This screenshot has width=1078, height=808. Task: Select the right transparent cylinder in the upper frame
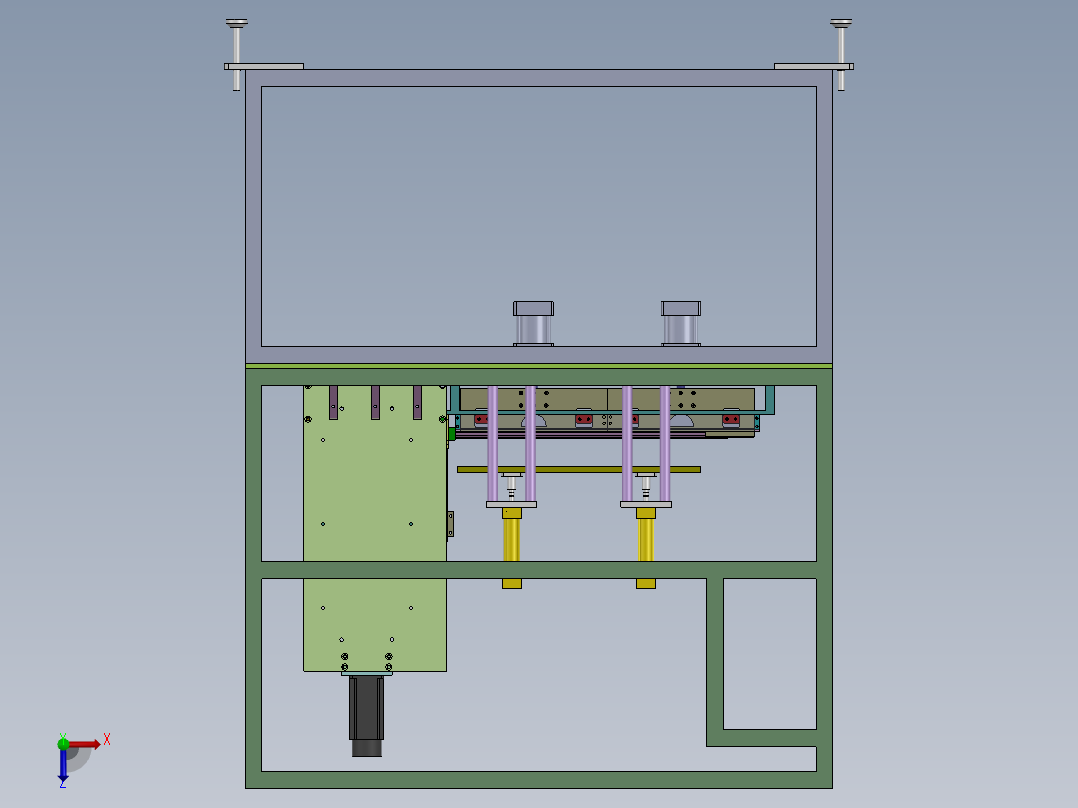click(681, 323)
